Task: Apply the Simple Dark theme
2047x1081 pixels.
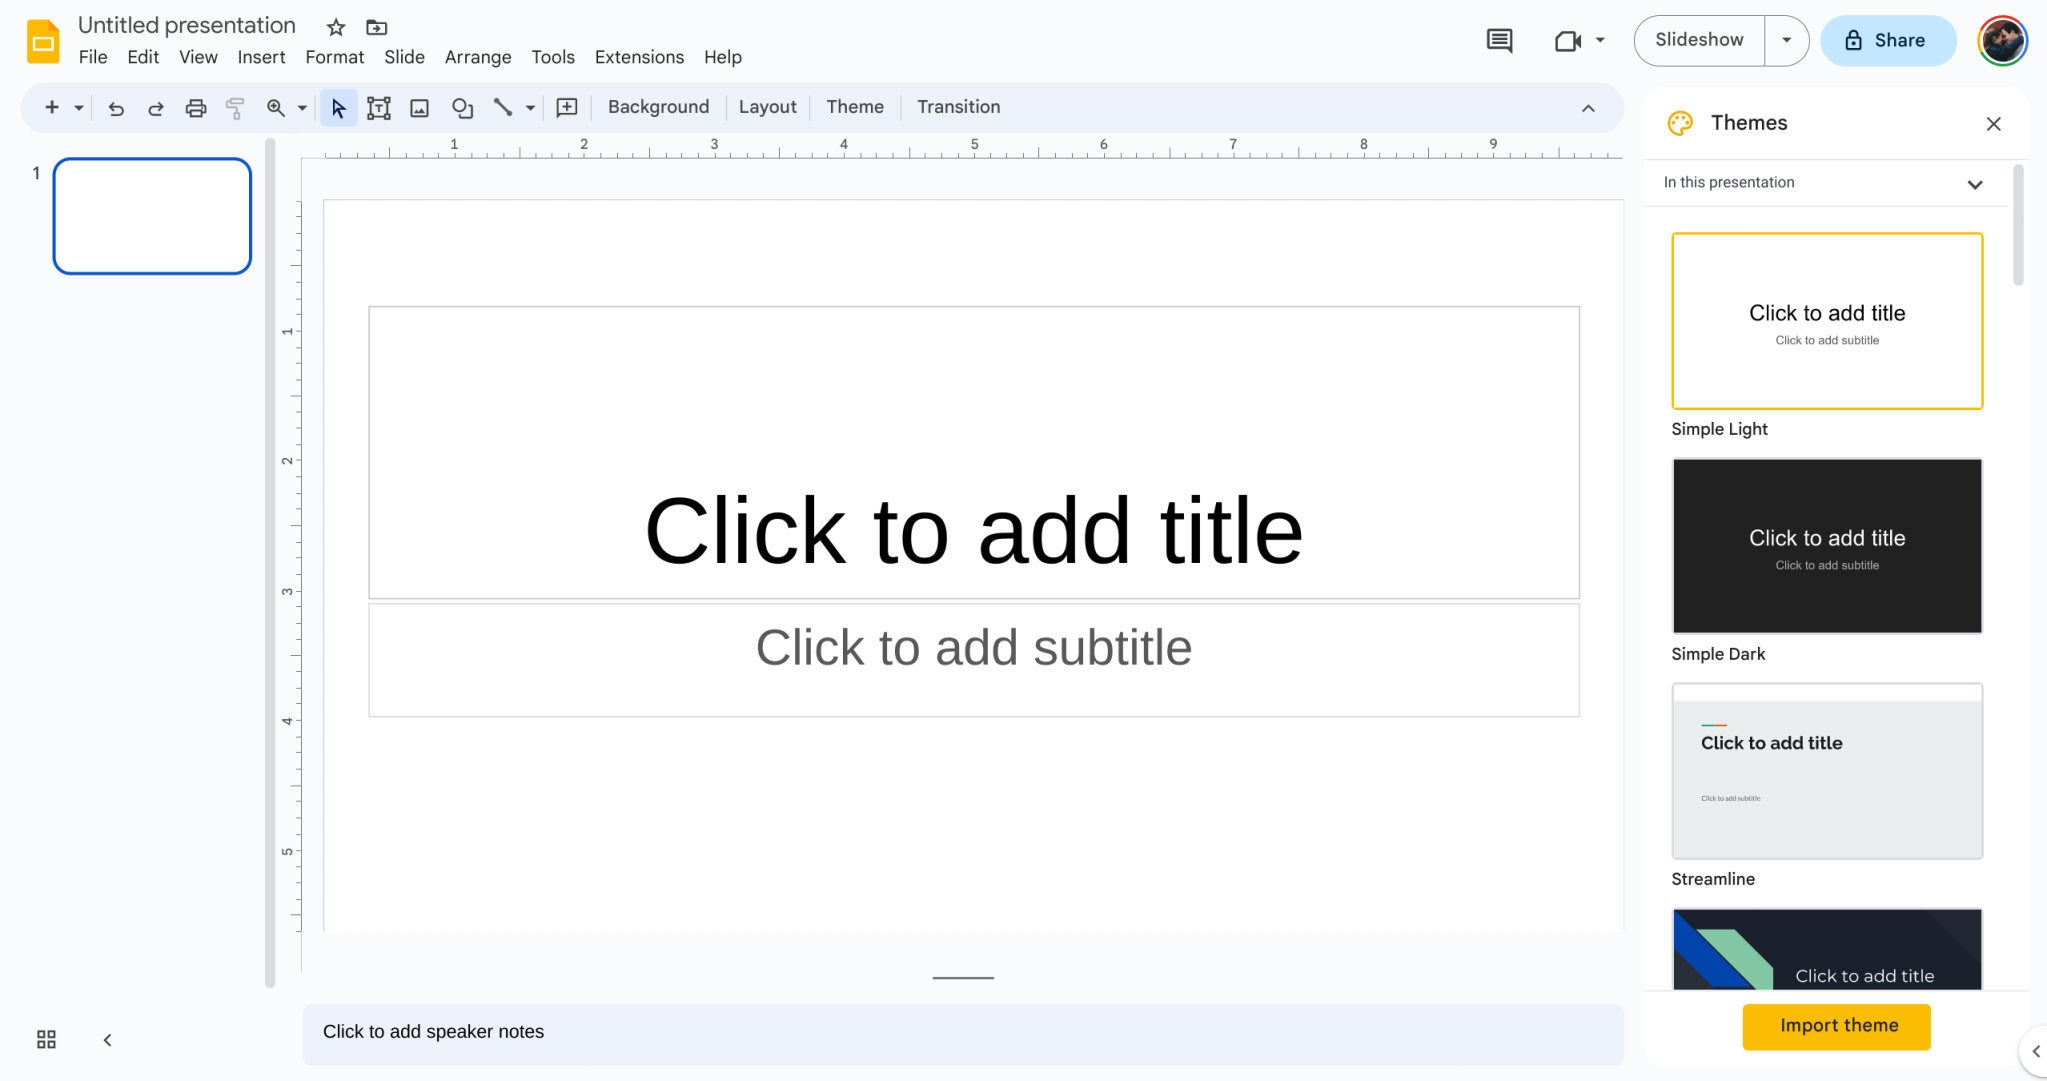Action: (x=1826, y=546)
